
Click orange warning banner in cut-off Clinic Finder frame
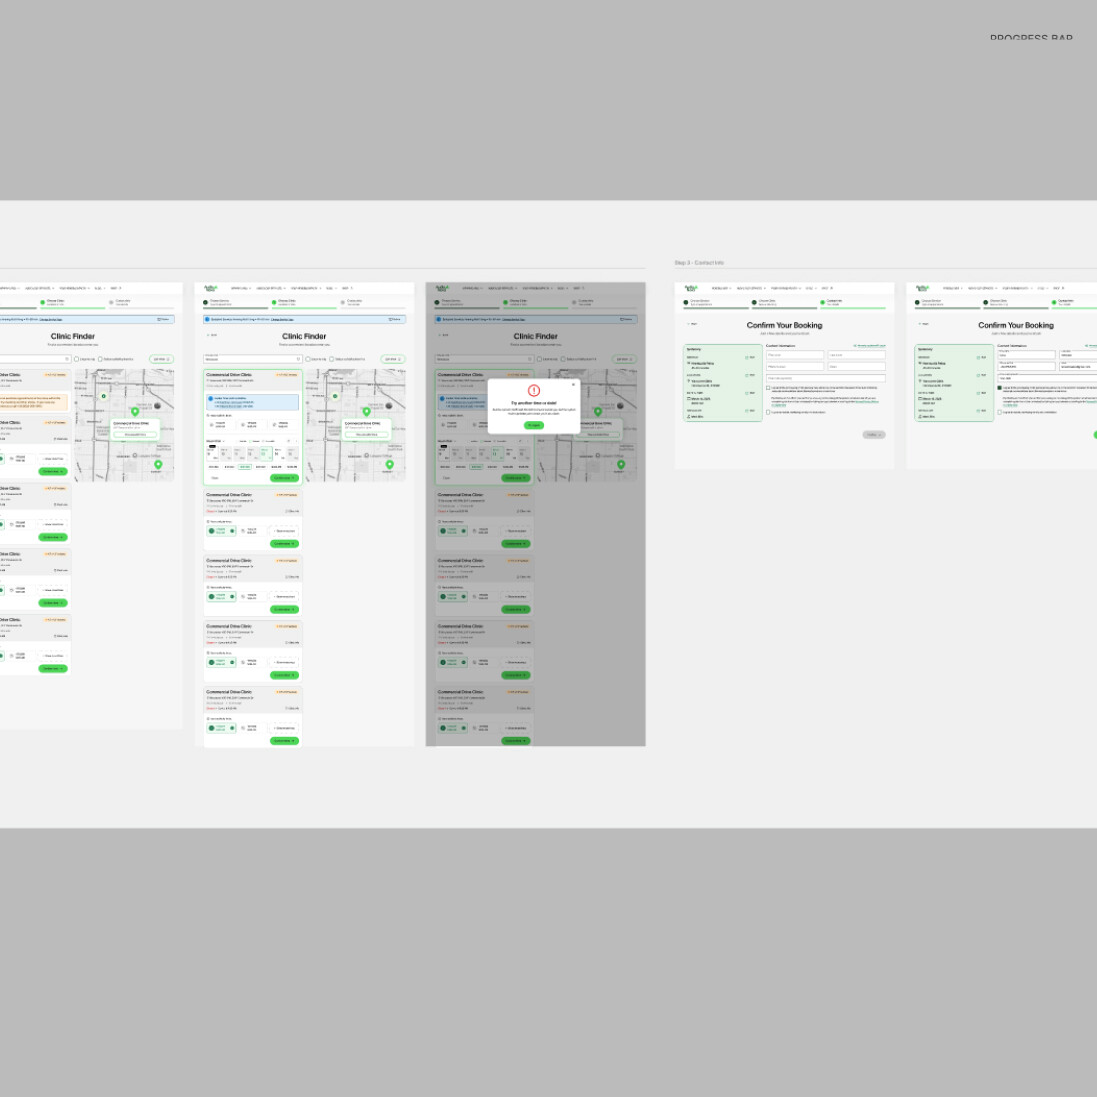[33, 402]
